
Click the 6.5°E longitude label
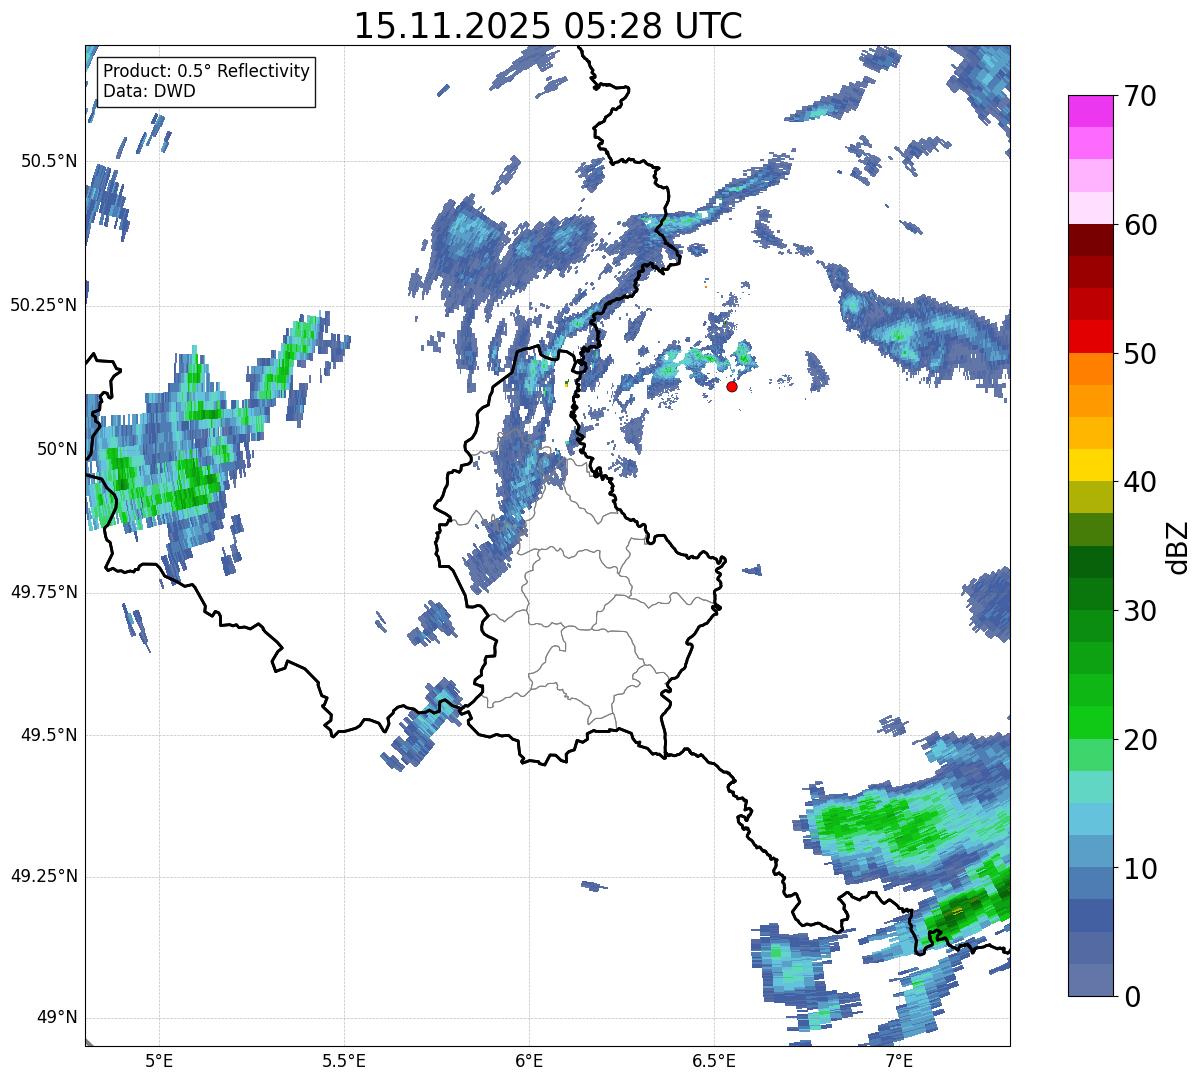[x=714, y=1060]
